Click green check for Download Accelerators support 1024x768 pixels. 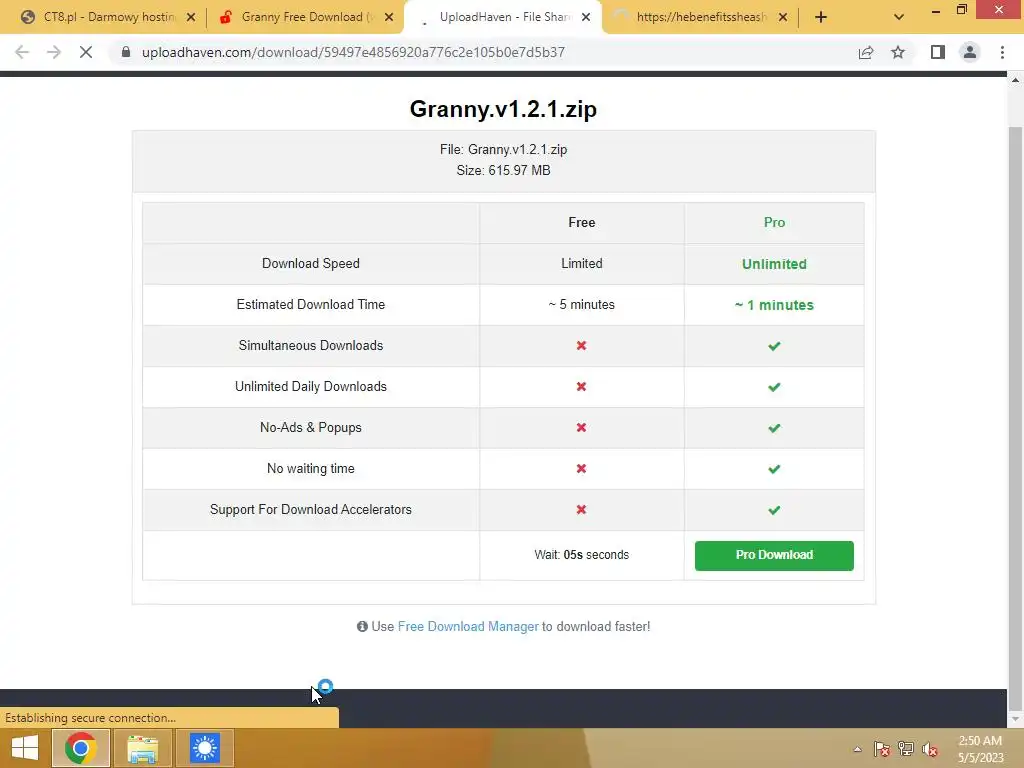[x=774, y=510]
